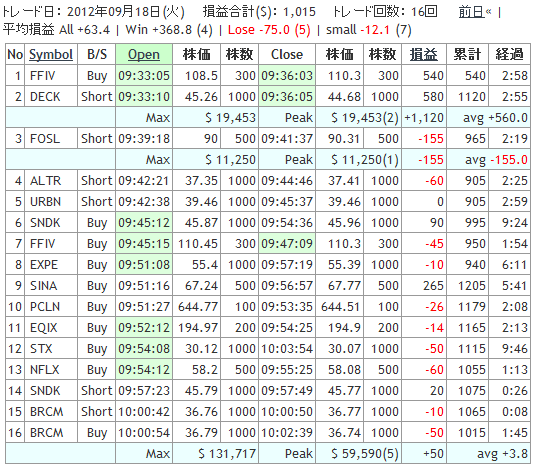Image resolution: width=534 pixels, height=467 pixels.
Task: Click open time 09:54:12 for NFLX
Action: 144,370
